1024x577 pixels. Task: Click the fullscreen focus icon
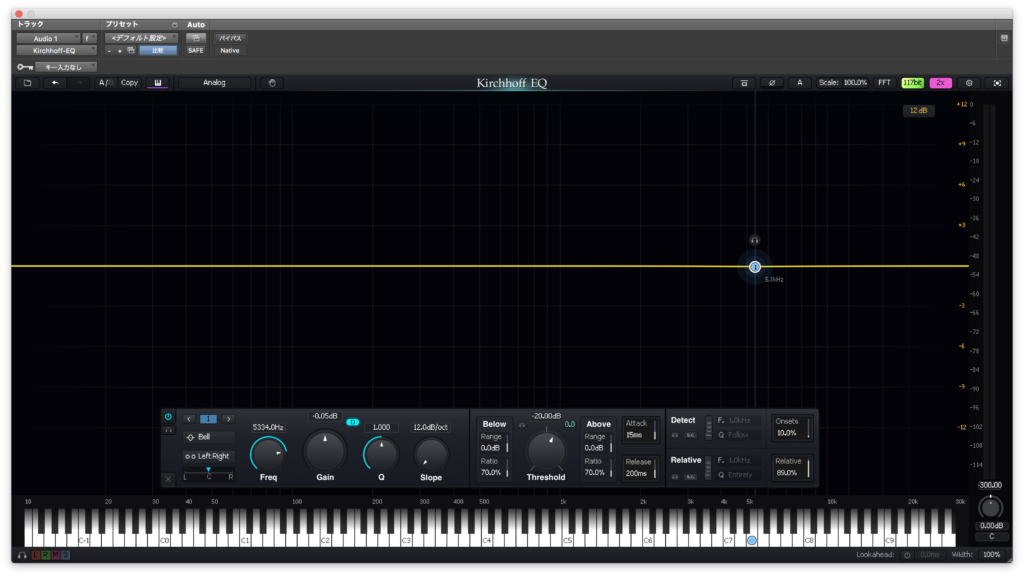tap(997, 83)
